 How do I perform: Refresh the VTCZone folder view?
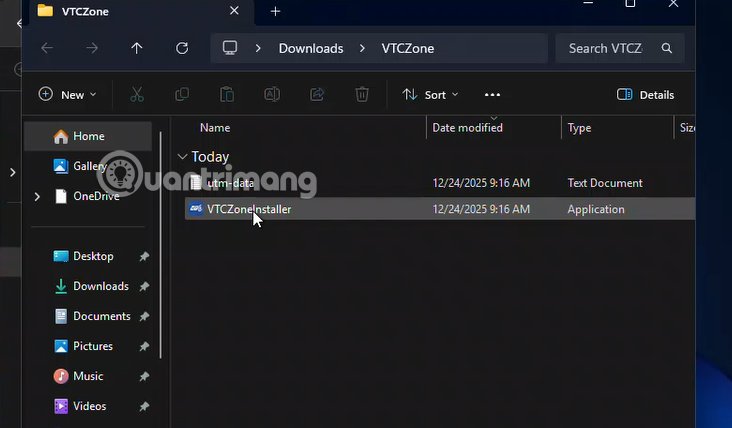182,48
